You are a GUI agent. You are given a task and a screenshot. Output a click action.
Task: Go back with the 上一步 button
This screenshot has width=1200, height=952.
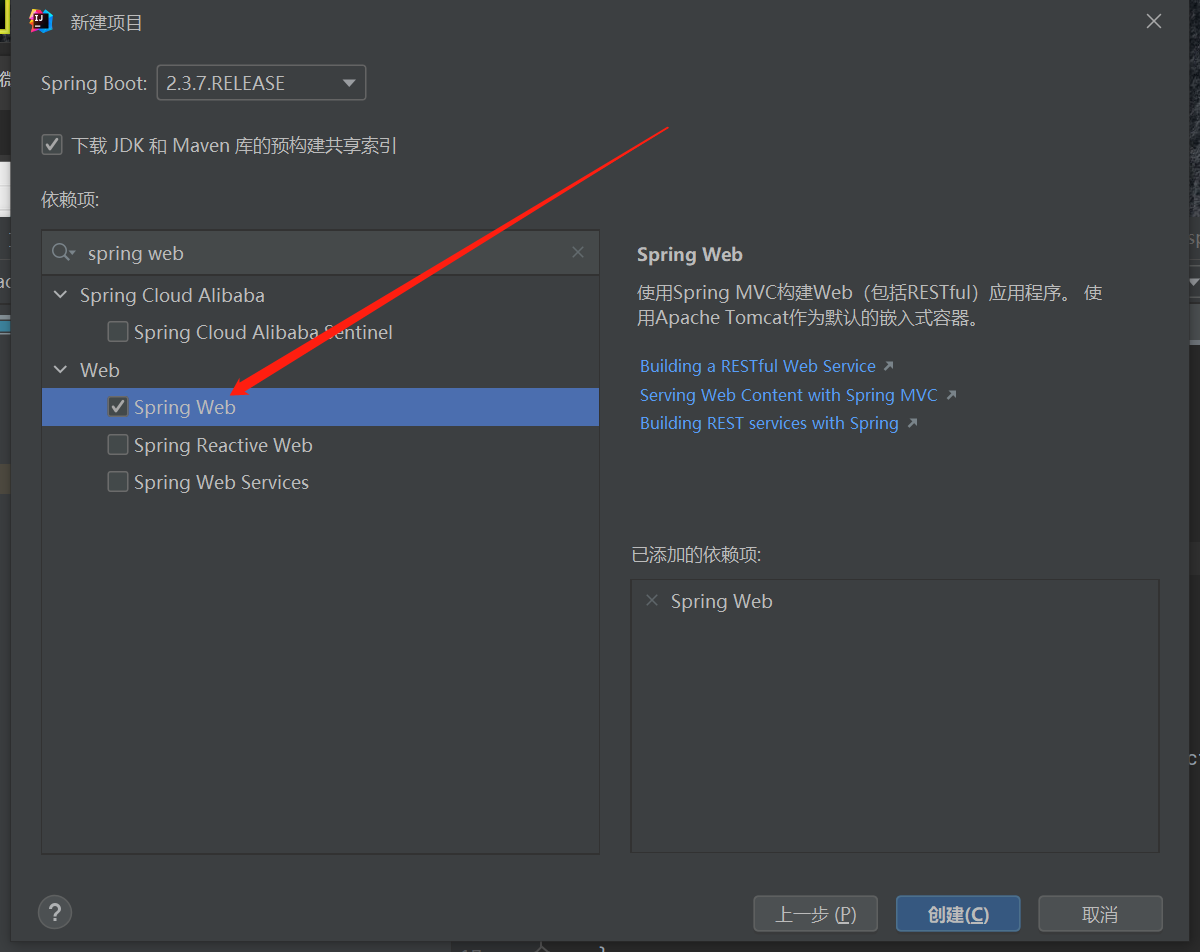[x=815, y=914]
